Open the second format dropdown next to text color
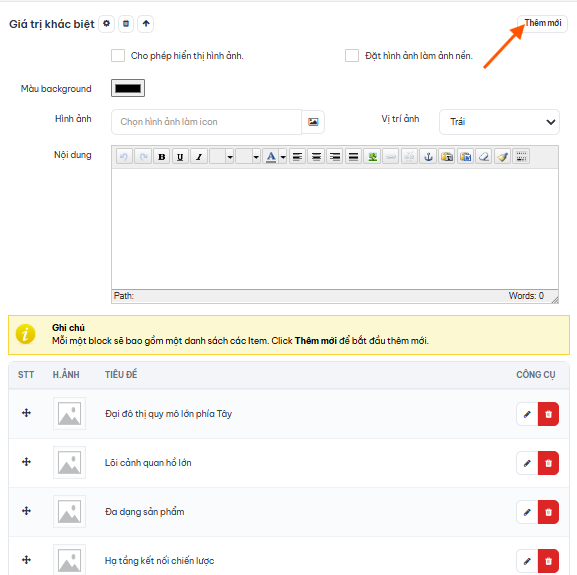The height and width of the screenshot is (575, 577). pos(248,157)
